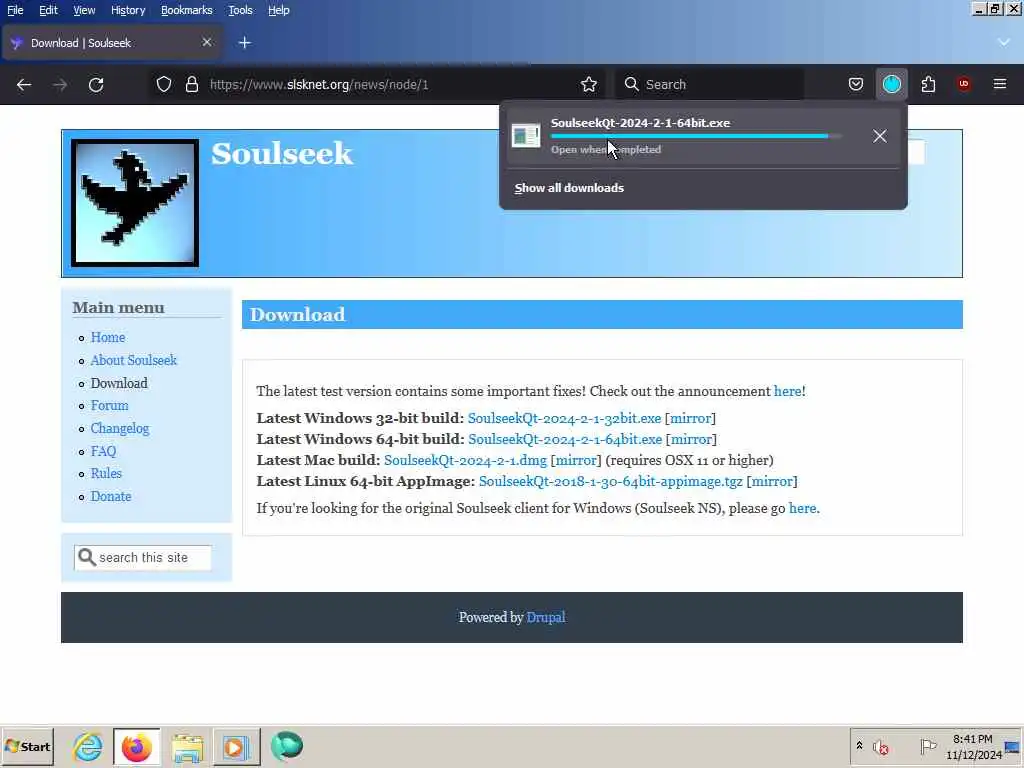Download SoulseekQt-2024-2-1-64bit.exe link
The image size is (1024, 768).
[565, 439]
